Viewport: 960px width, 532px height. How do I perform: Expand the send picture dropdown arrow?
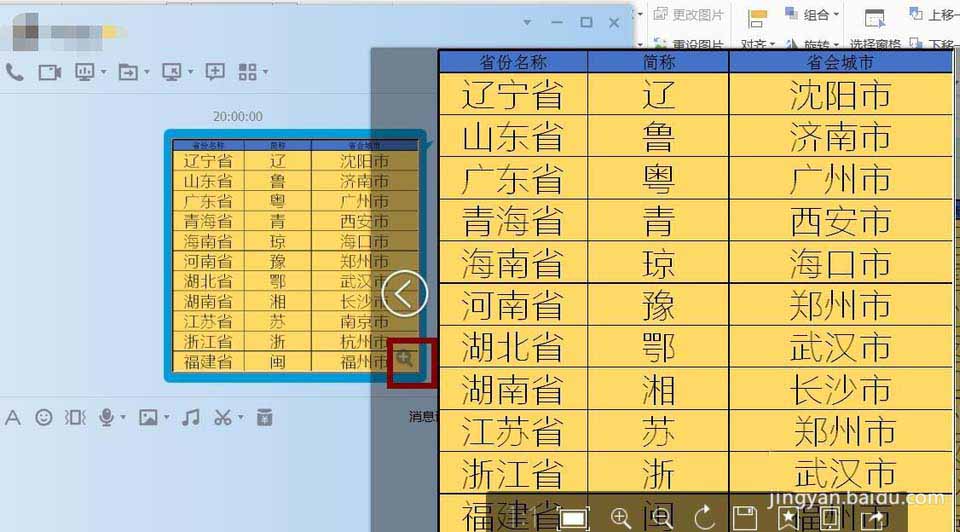[166, 418]
